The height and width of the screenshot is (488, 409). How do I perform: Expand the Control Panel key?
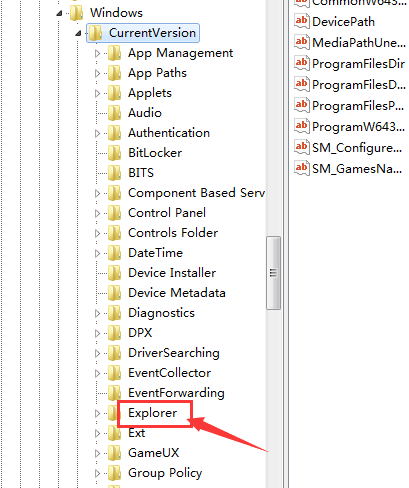point(97,213)
